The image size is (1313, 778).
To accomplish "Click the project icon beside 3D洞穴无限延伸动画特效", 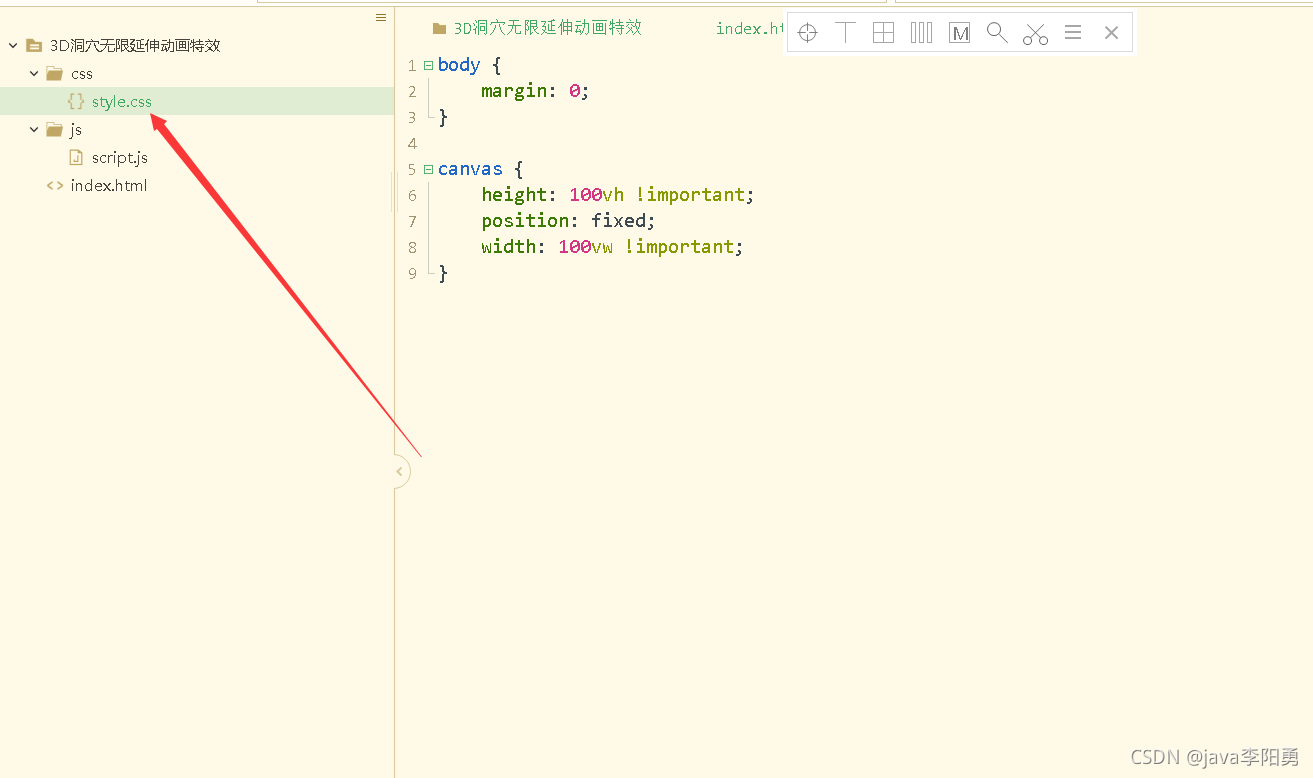I will 34,46.
